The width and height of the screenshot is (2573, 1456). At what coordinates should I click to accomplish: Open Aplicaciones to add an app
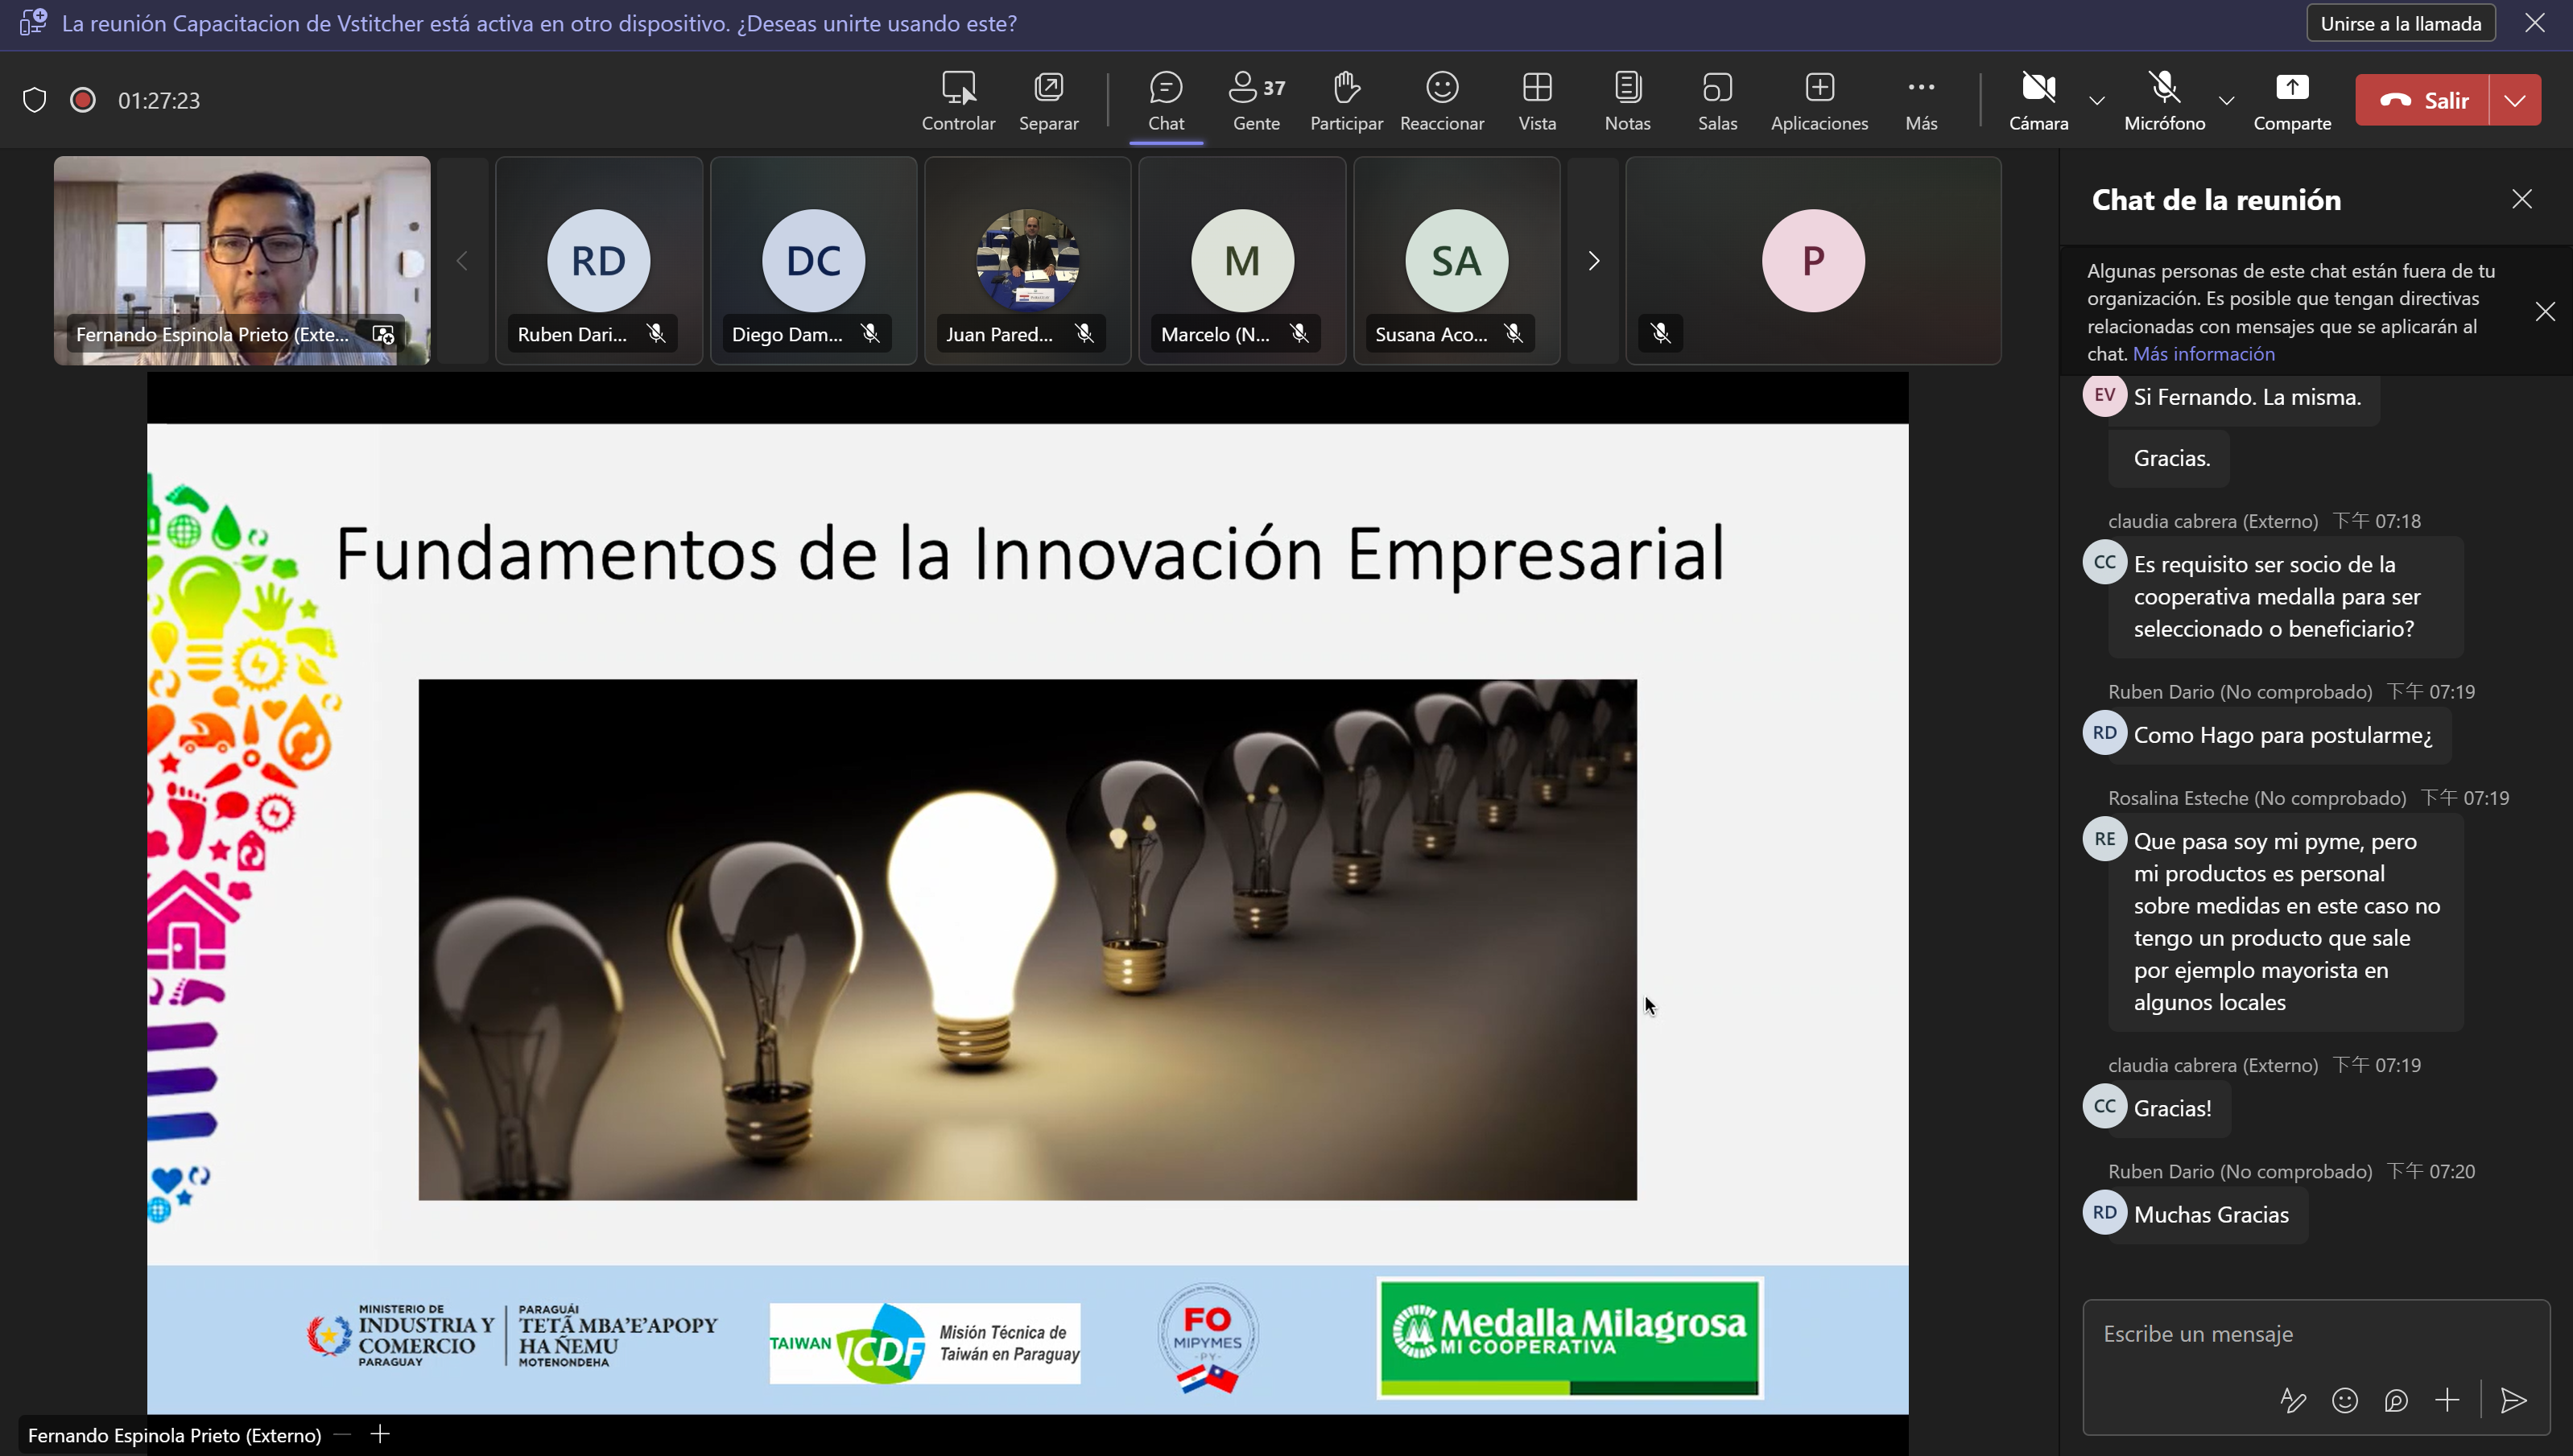point(1819,101)
